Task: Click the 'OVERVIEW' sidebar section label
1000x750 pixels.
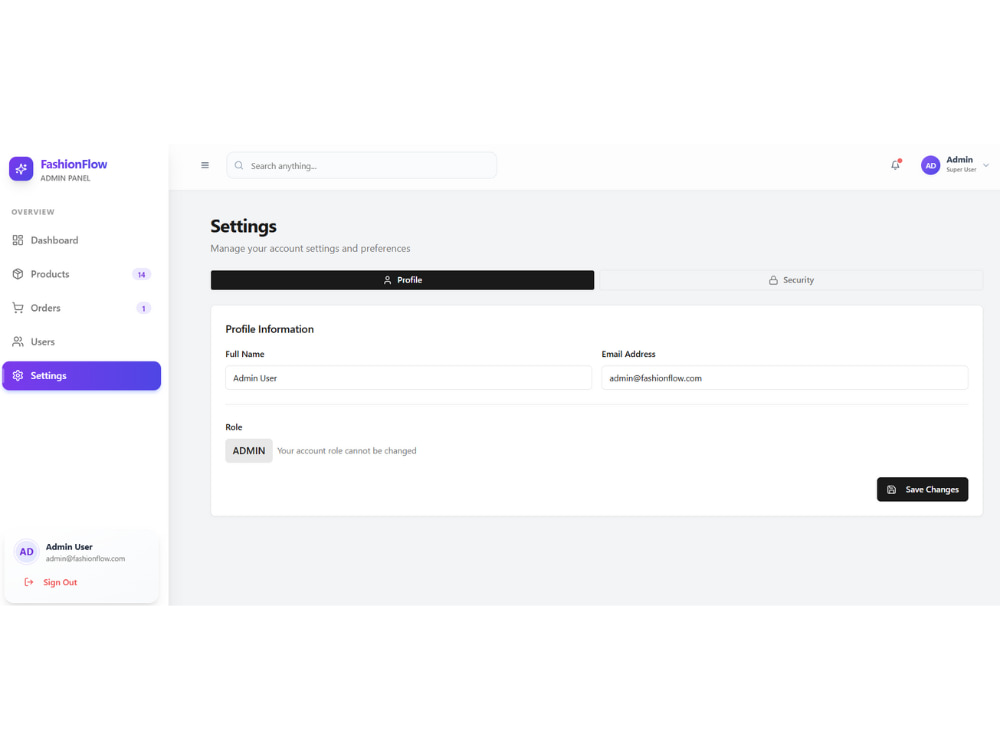Action: pyautogui.click(x=33, y=212)
